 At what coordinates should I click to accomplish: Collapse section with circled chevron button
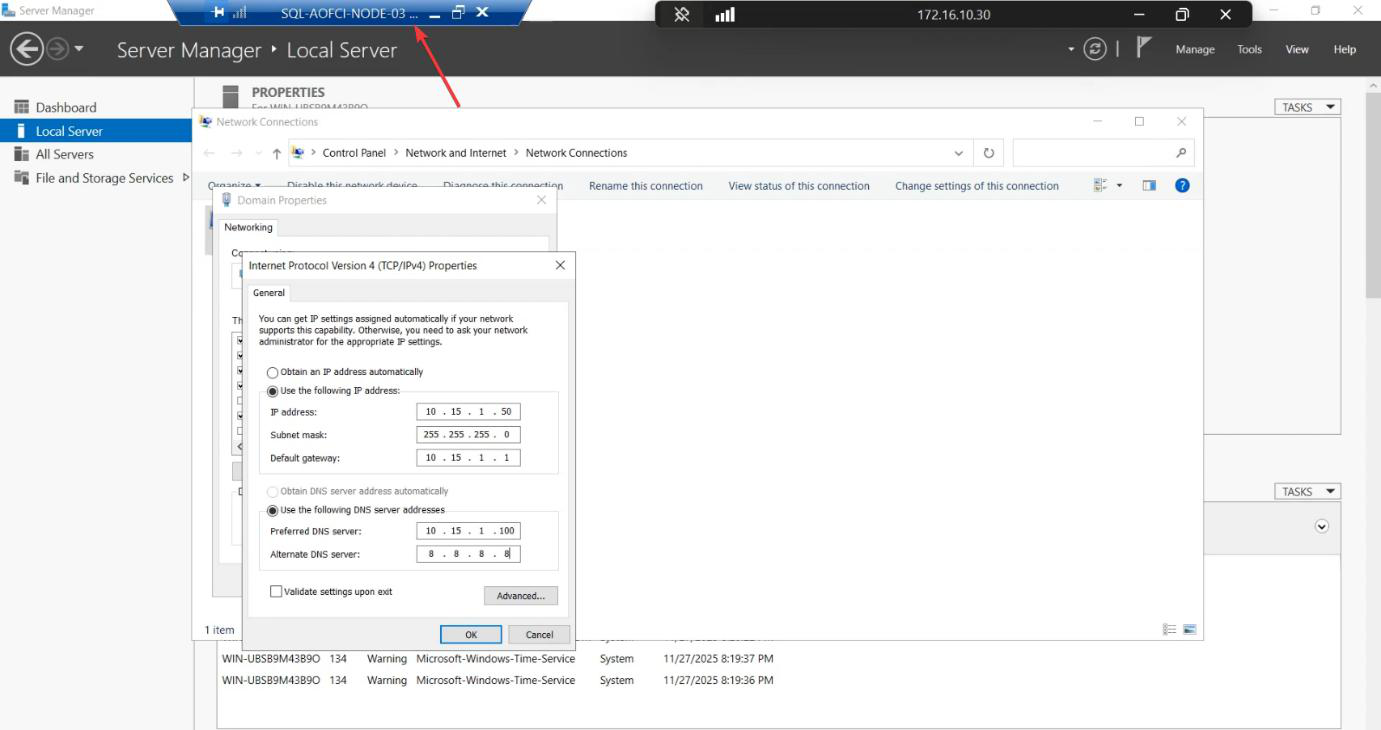pos(1322,526)
